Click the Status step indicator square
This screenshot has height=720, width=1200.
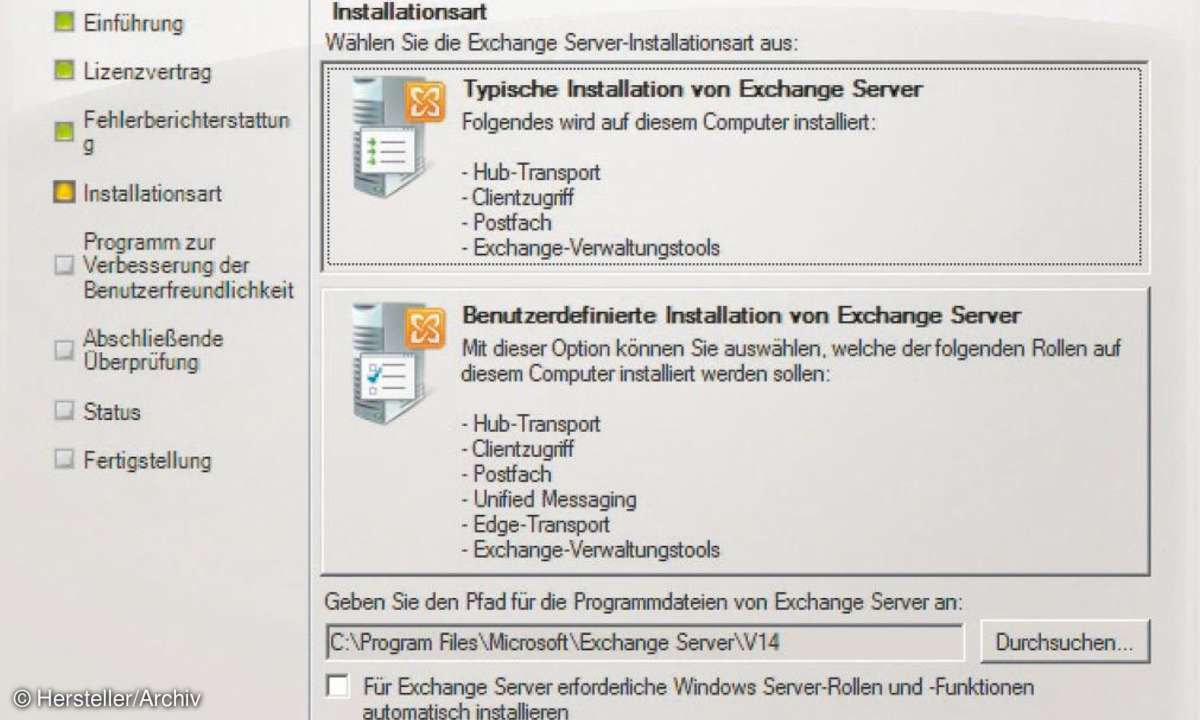coord(64,412)
